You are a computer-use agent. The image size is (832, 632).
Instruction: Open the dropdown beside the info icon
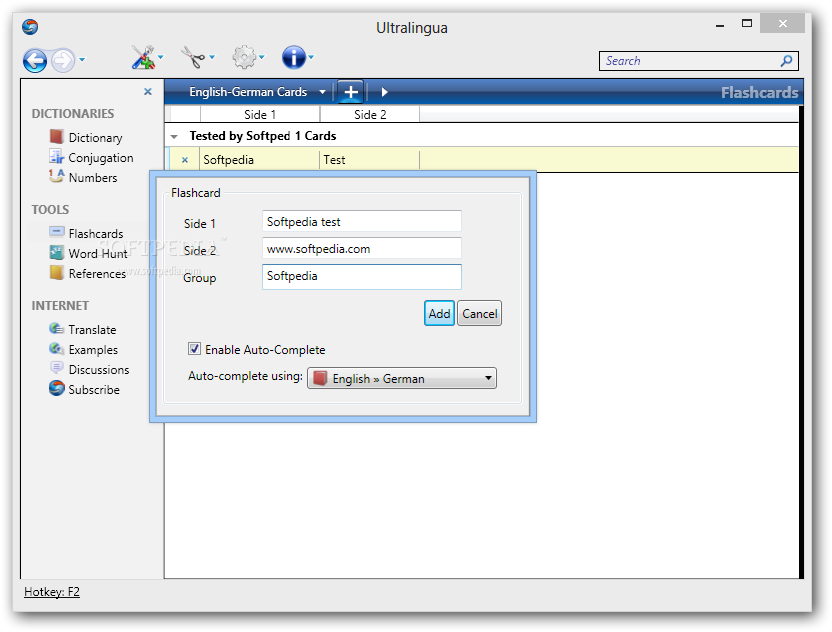(311, 57)
